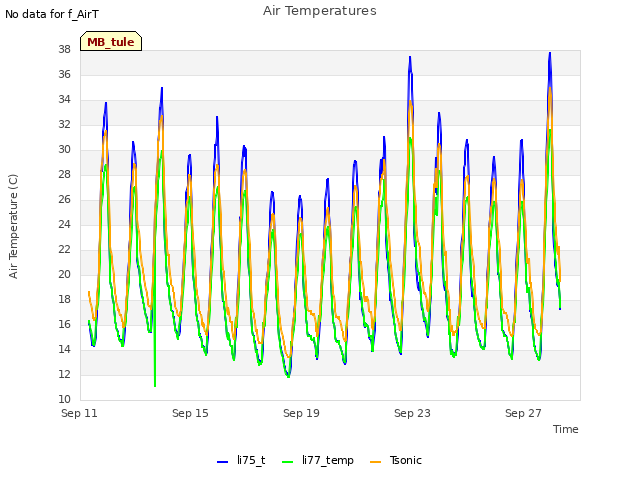Click the blue li75_t legend marker
The width and height of the screenshot is (640, 480).
click(x=222, y=462)
